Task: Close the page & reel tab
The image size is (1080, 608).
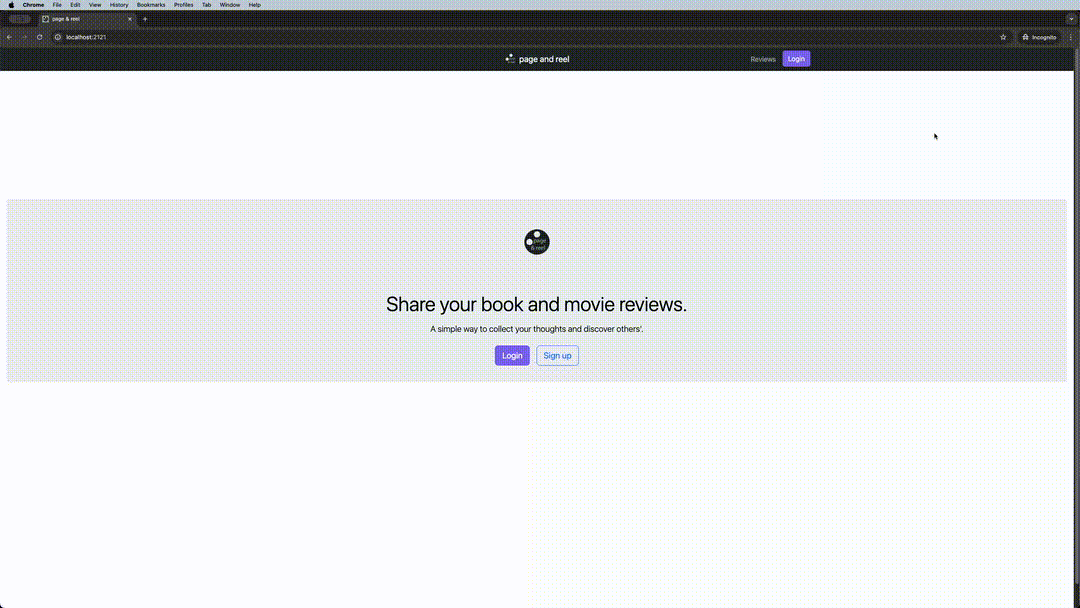Action: tap(129, 19)
